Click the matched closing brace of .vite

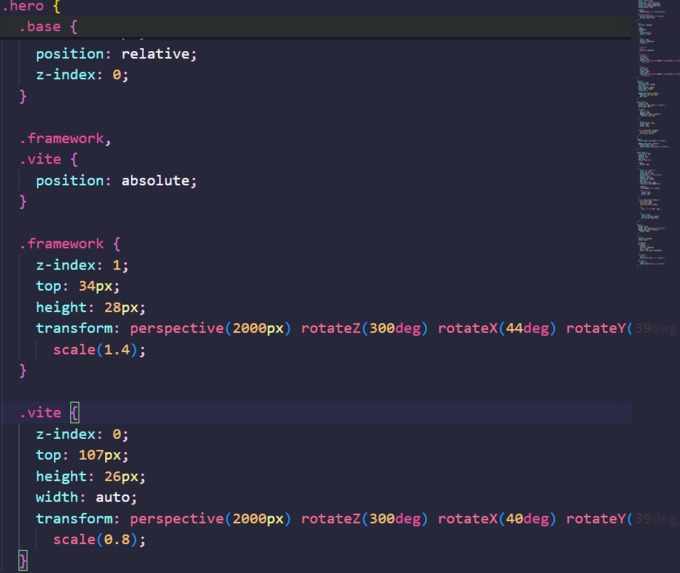tap(23, 560)
